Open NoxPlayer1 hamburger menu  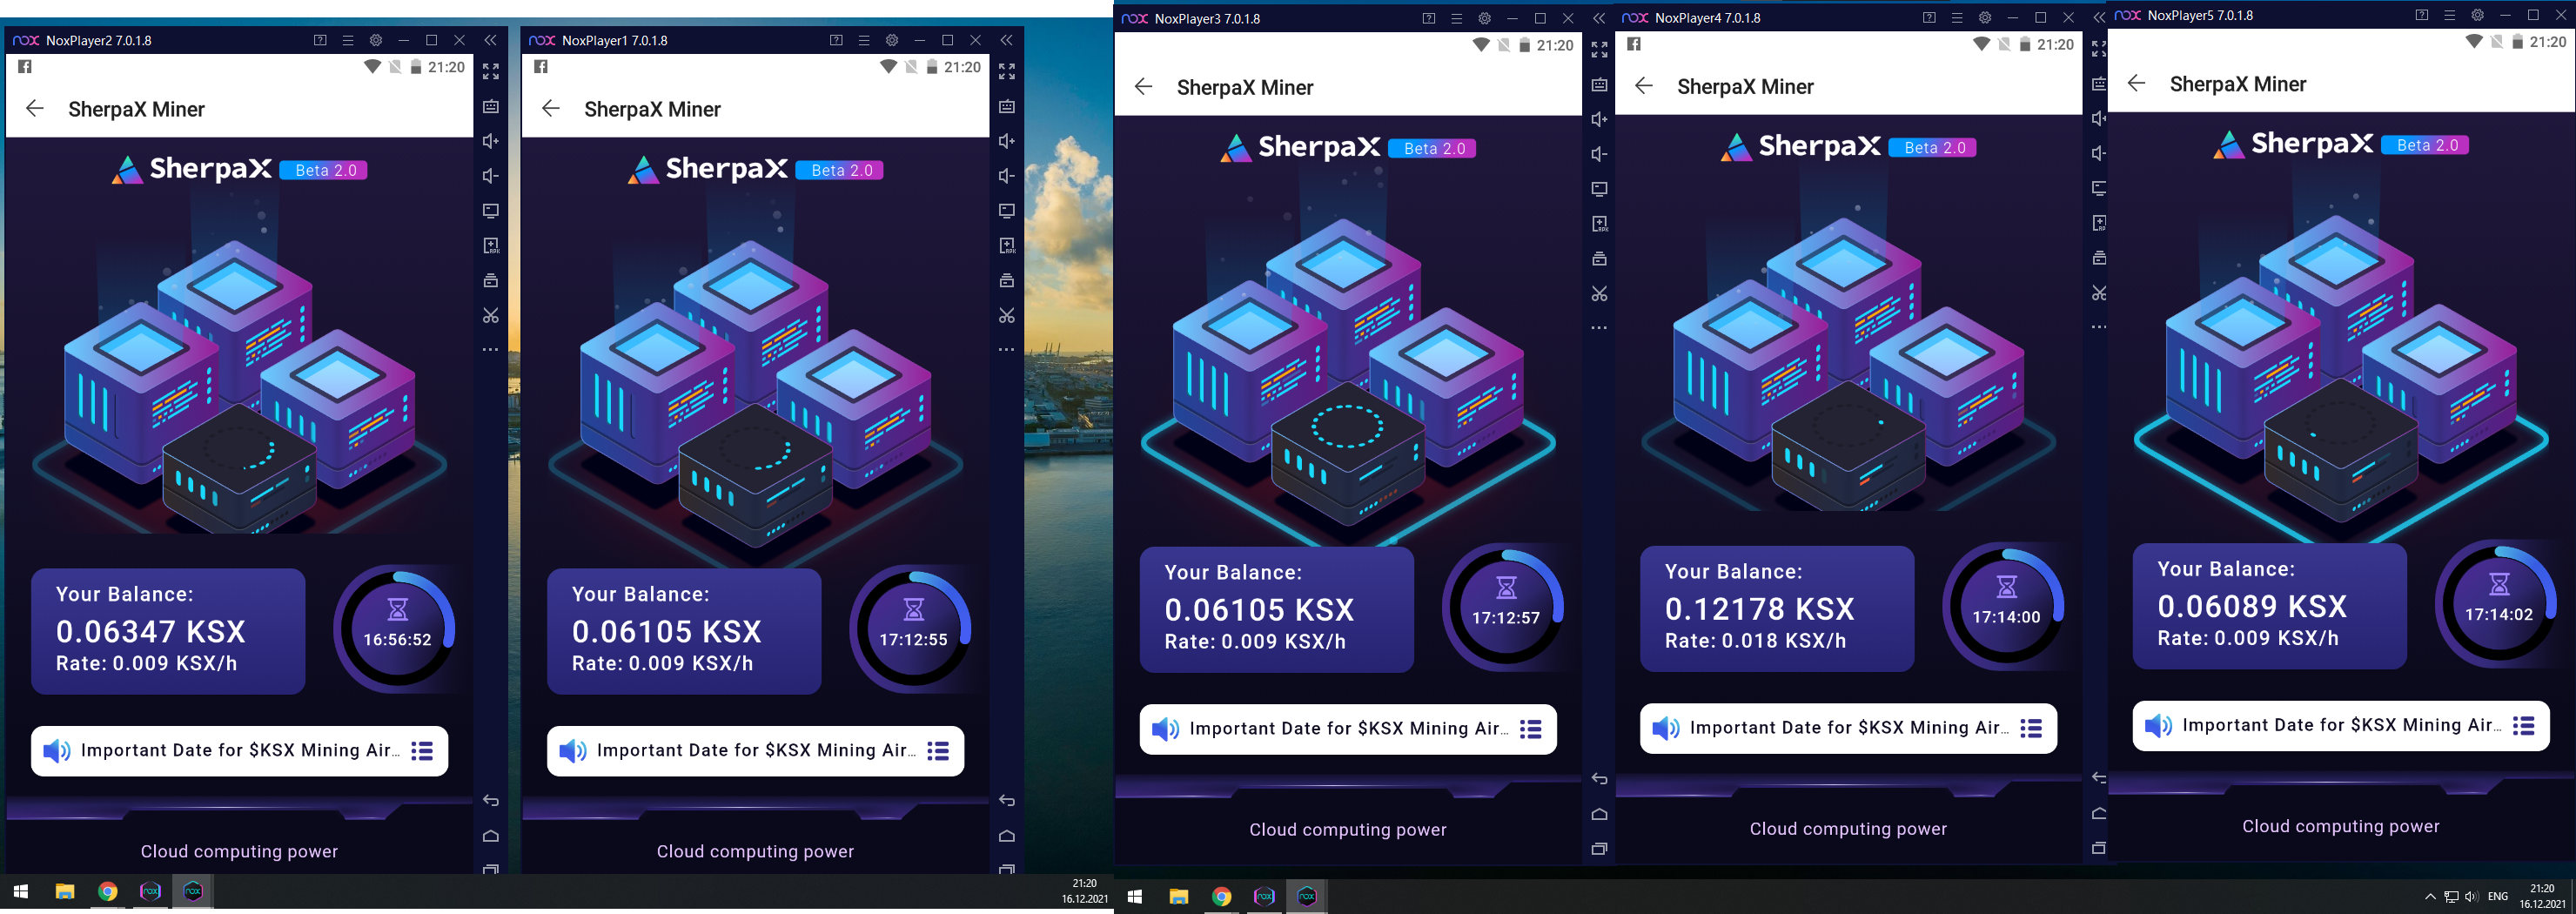click(864, 40)
